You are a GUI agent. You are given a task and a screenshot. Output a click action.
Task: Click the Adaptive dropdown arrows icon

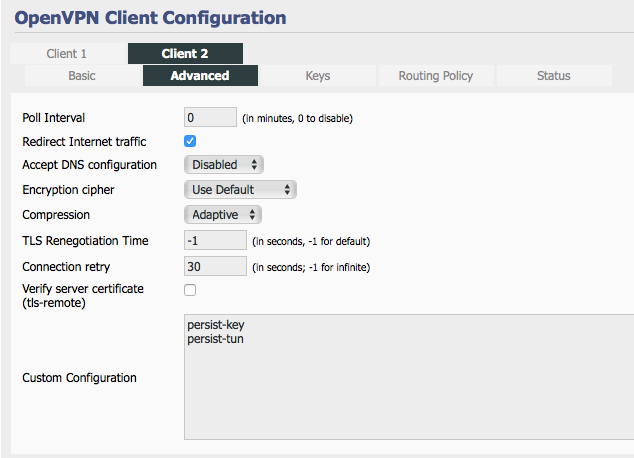[x=252, y=215]
